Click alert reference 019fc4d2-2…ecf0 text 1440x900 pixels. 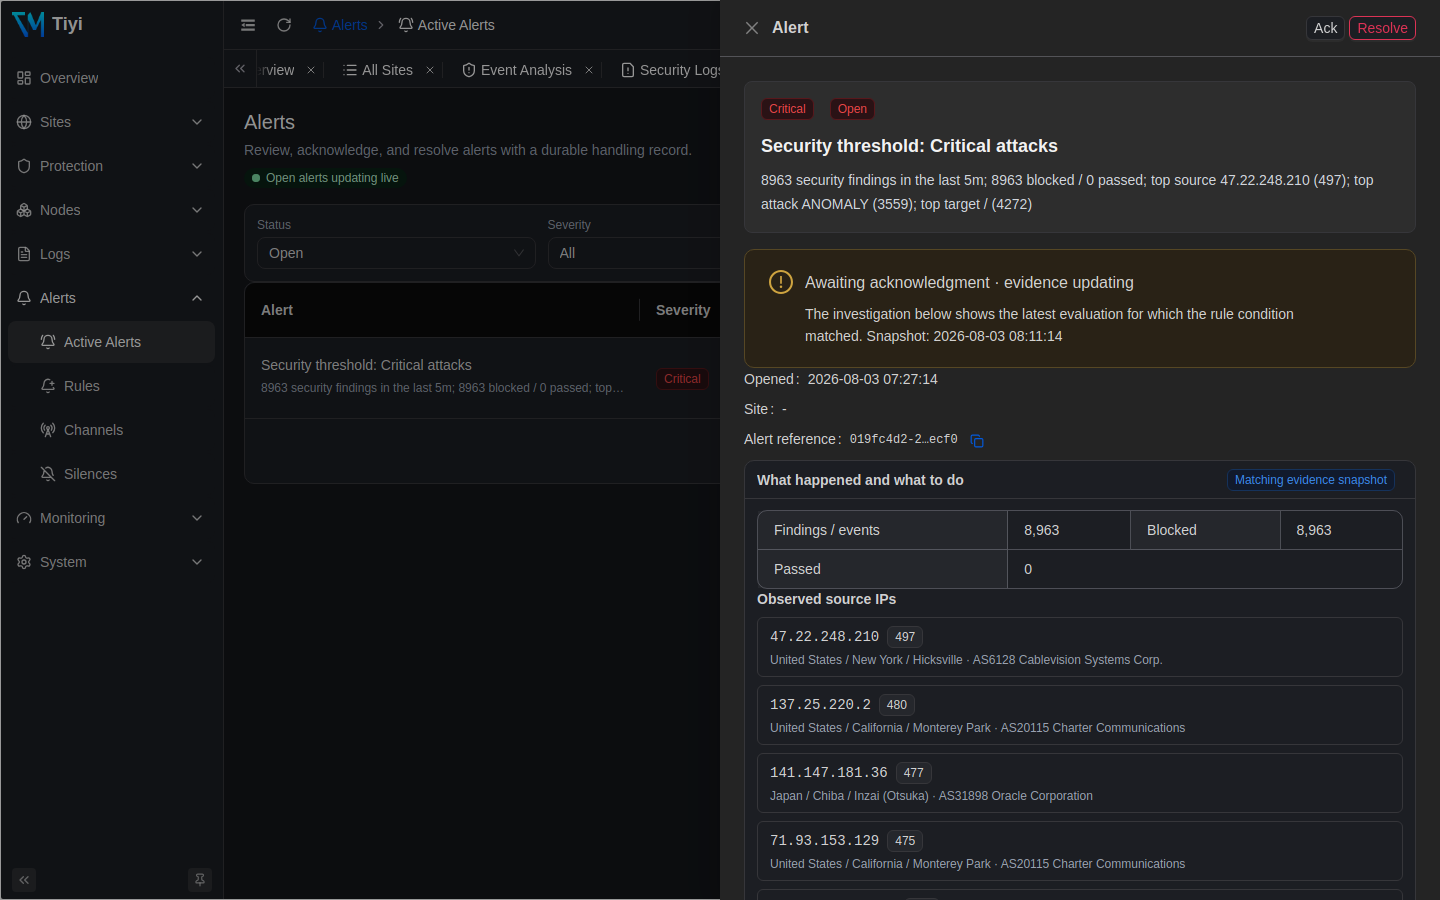pyautogui.click(x=903, y=439)
